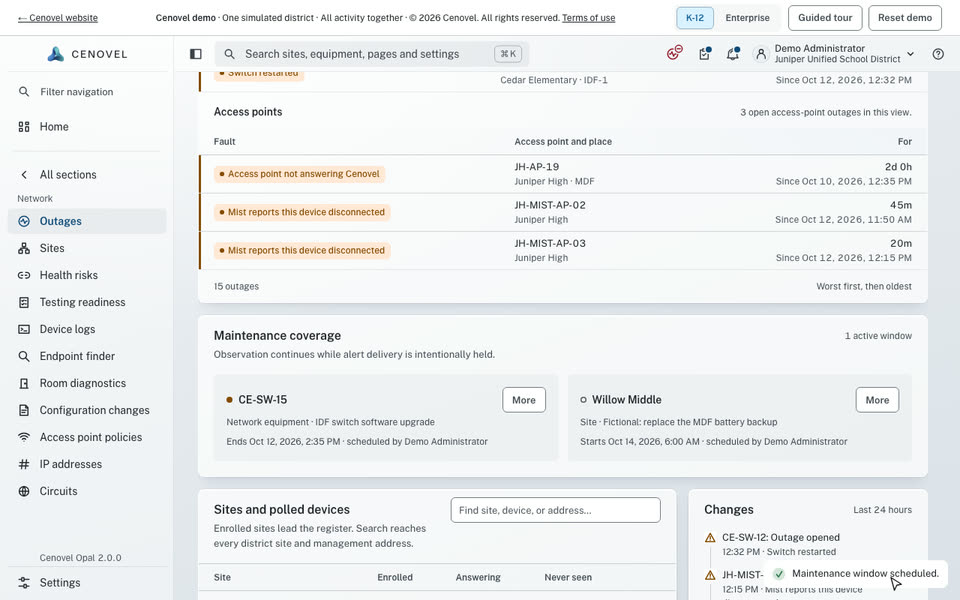The image size is (960, 600).
Task: Open Home in the navigation
Action: (x=87, y=127)
